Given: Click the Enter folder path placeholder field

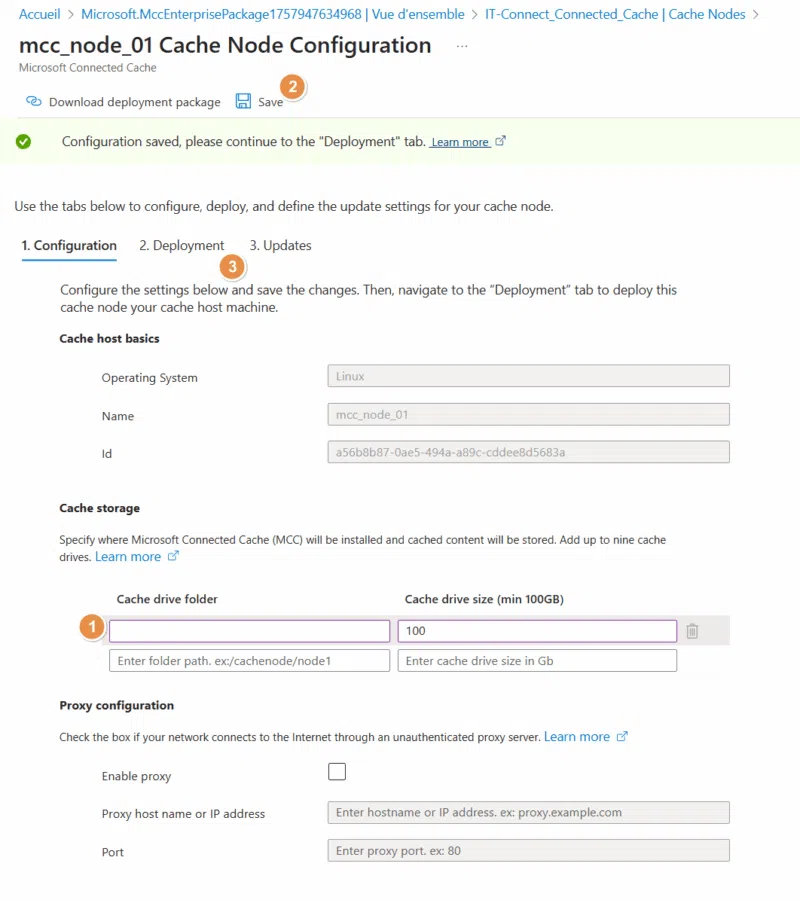Looking at the screenshot, I should [249, 661].
